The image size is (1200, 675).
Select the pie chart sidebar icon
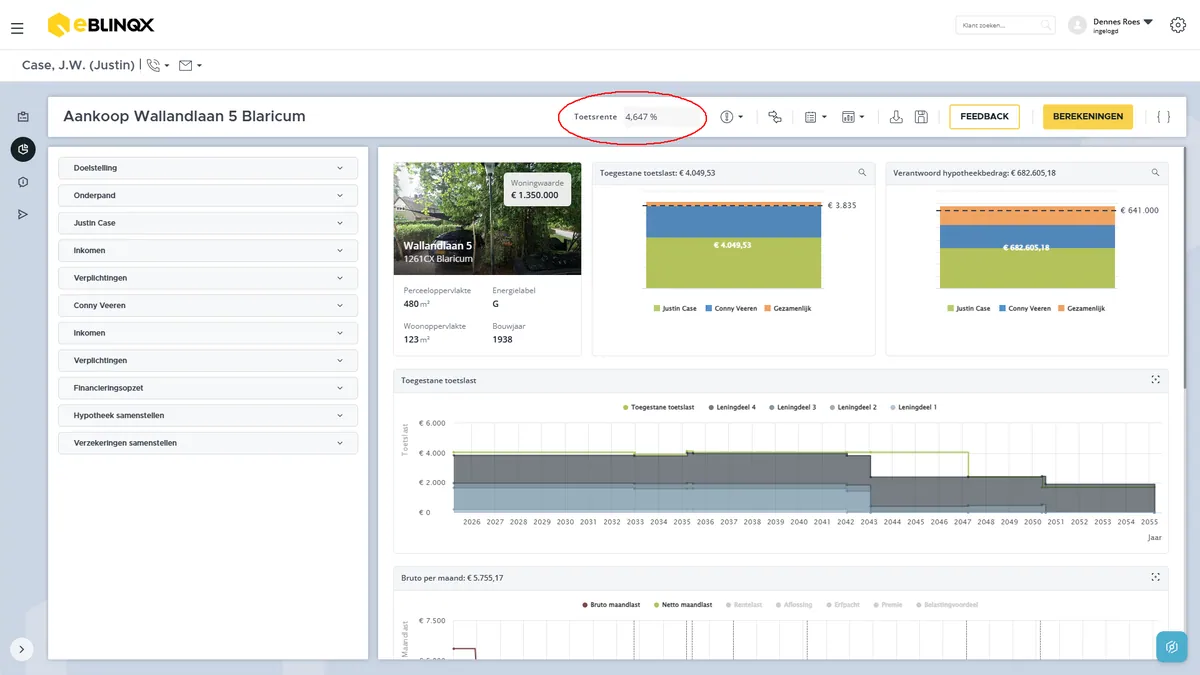(x=23, y=149)
